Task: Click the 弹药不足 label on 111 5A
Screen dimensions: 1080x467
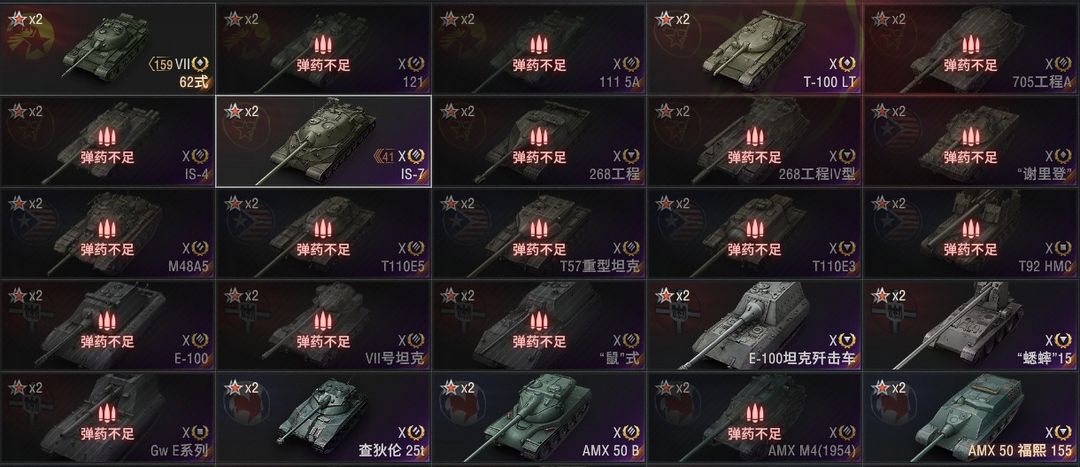Action: [539, 65]
